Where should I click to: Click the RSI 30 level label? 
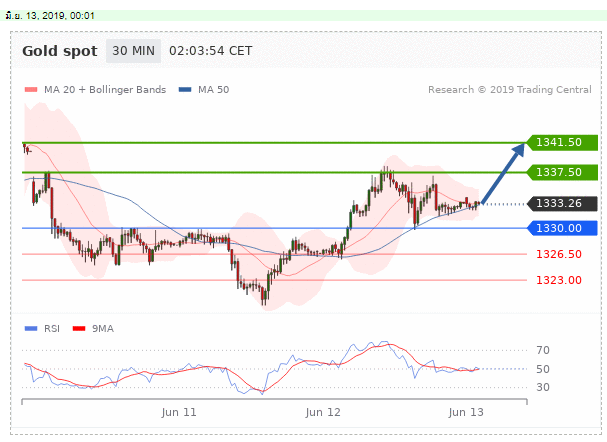(x=543, y=387)
